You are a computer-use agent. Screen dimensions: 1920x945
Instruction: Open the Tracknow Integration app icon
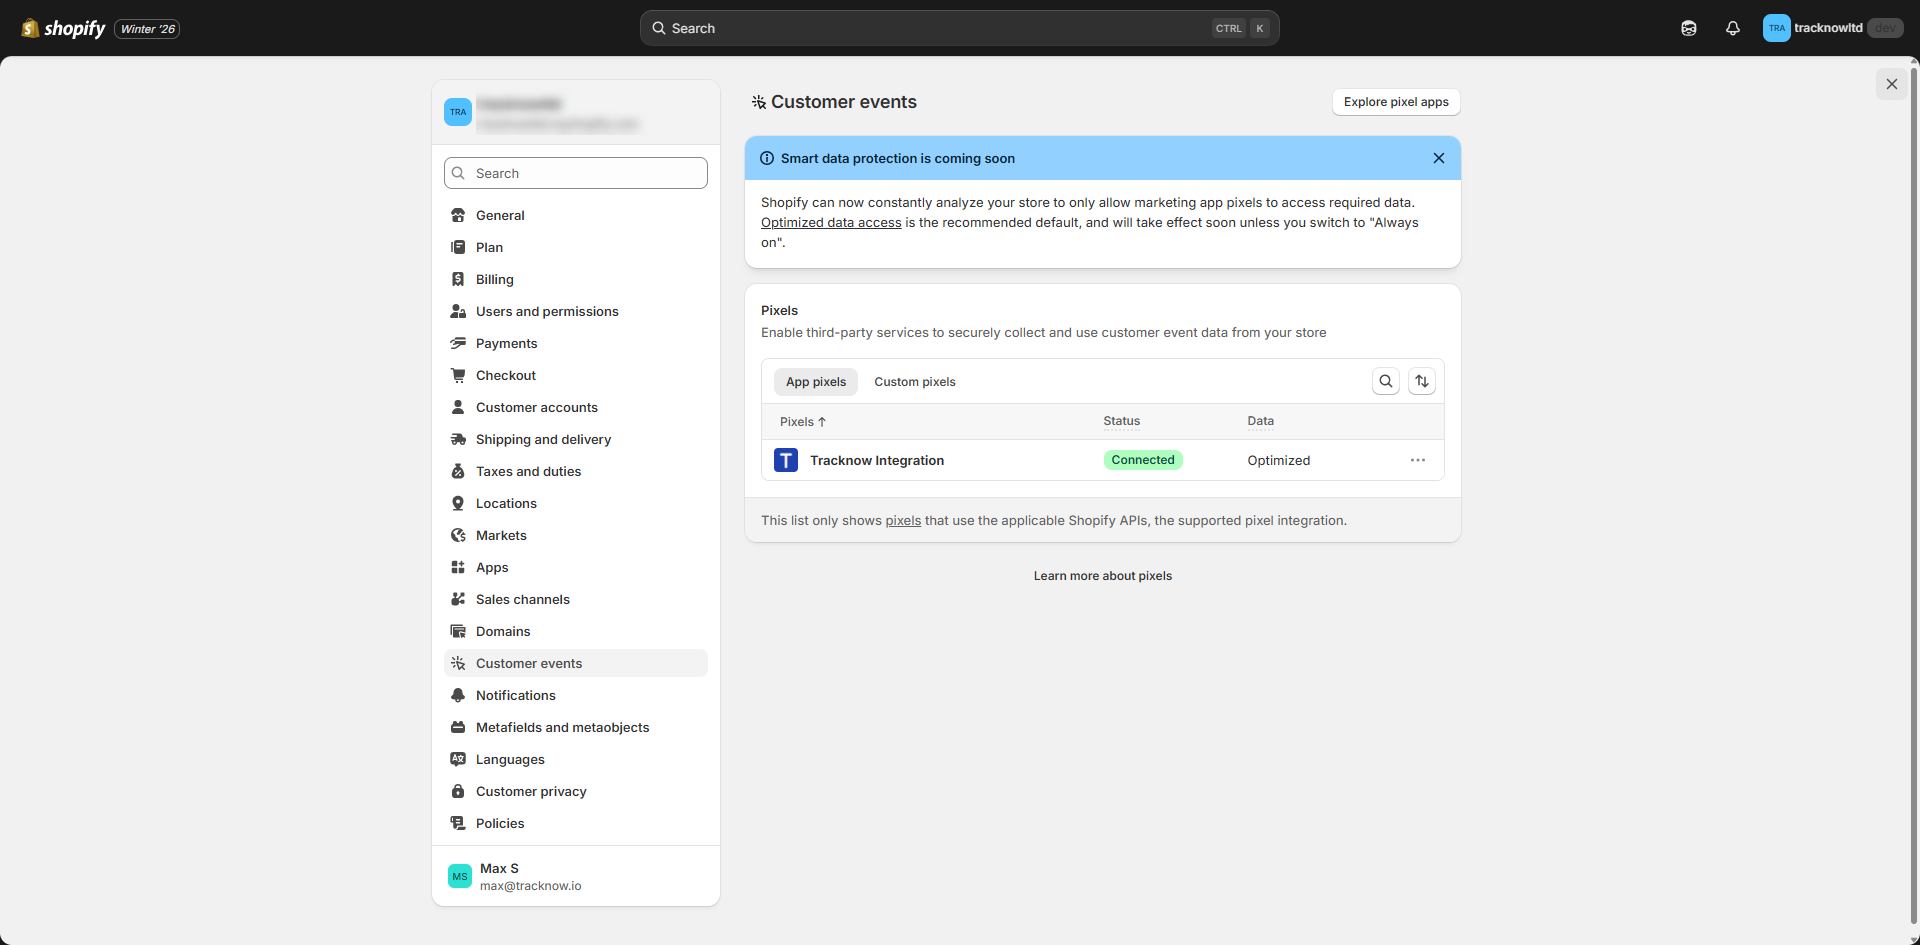[786, 460]
